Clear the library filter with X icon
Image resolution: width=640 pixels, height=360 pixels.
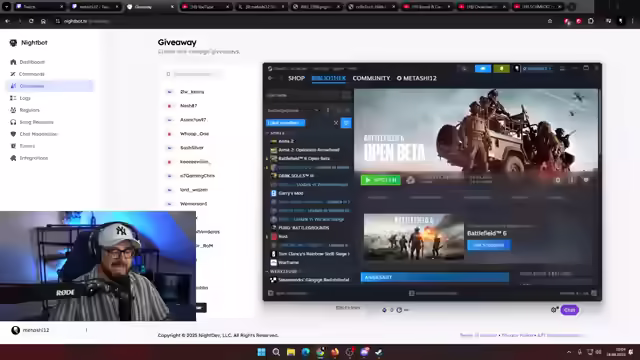(x=336, y=123)
